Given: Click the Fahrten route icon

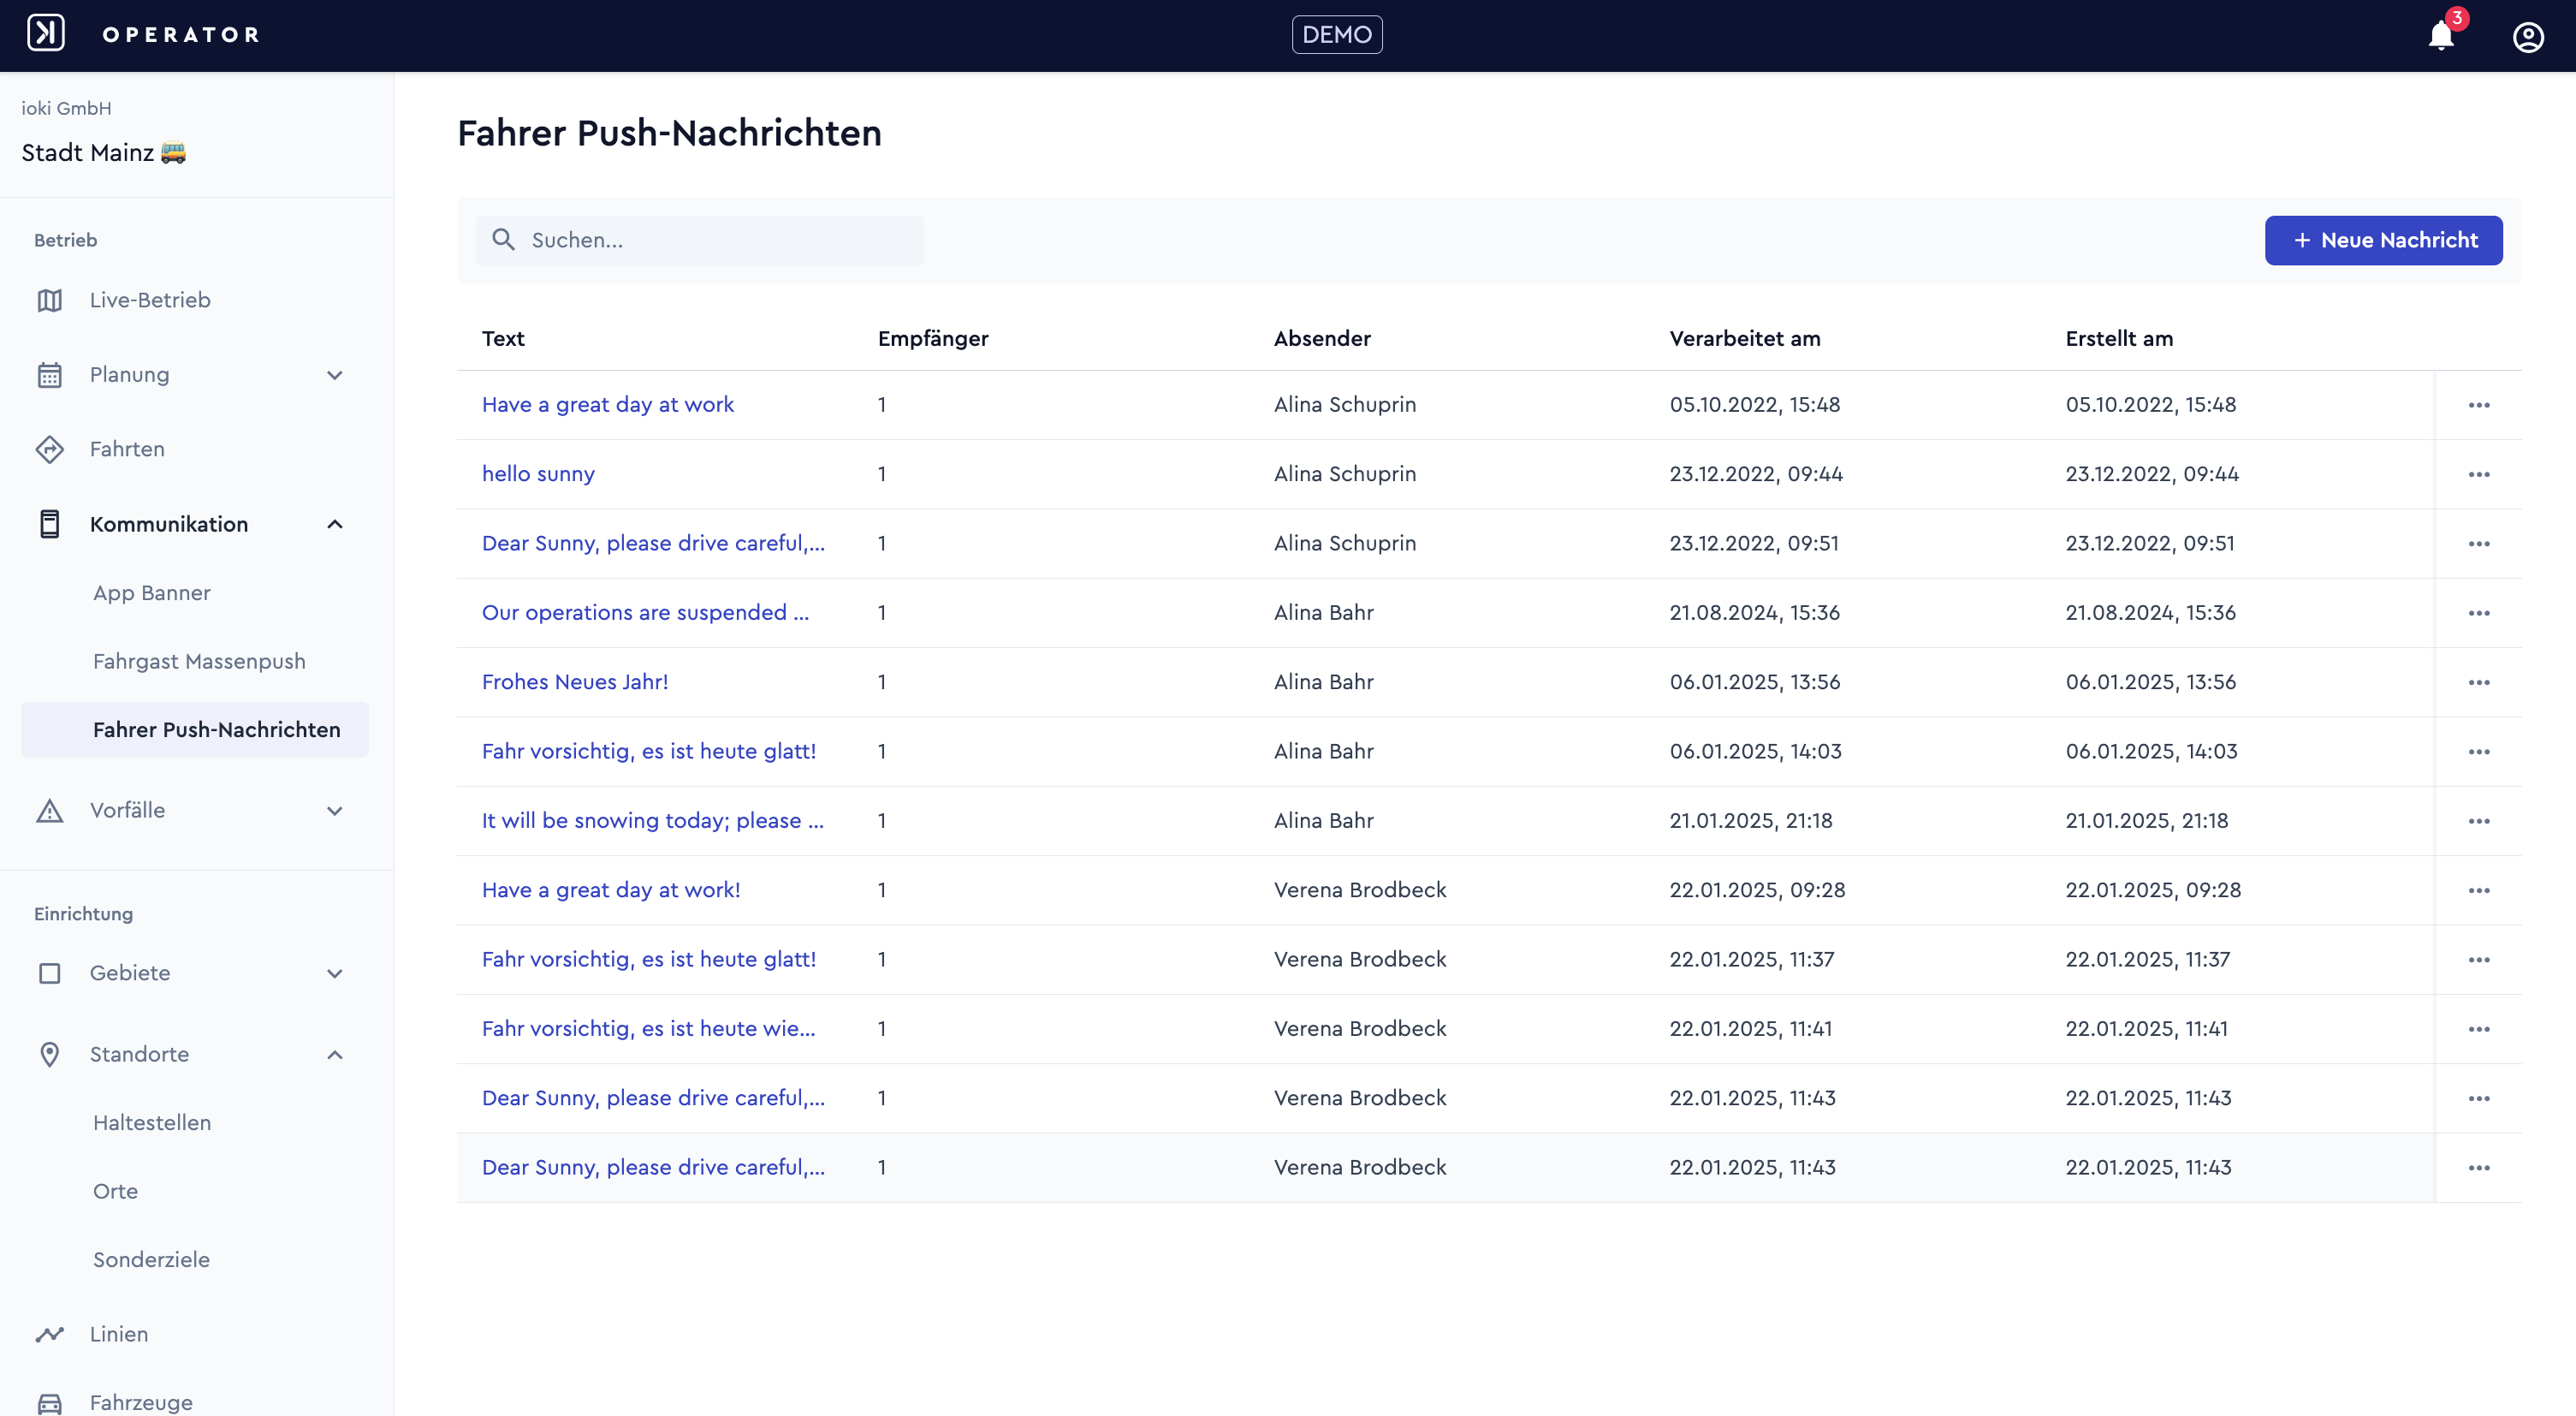Looking at the screenshot, I should (x=49, y=449).
